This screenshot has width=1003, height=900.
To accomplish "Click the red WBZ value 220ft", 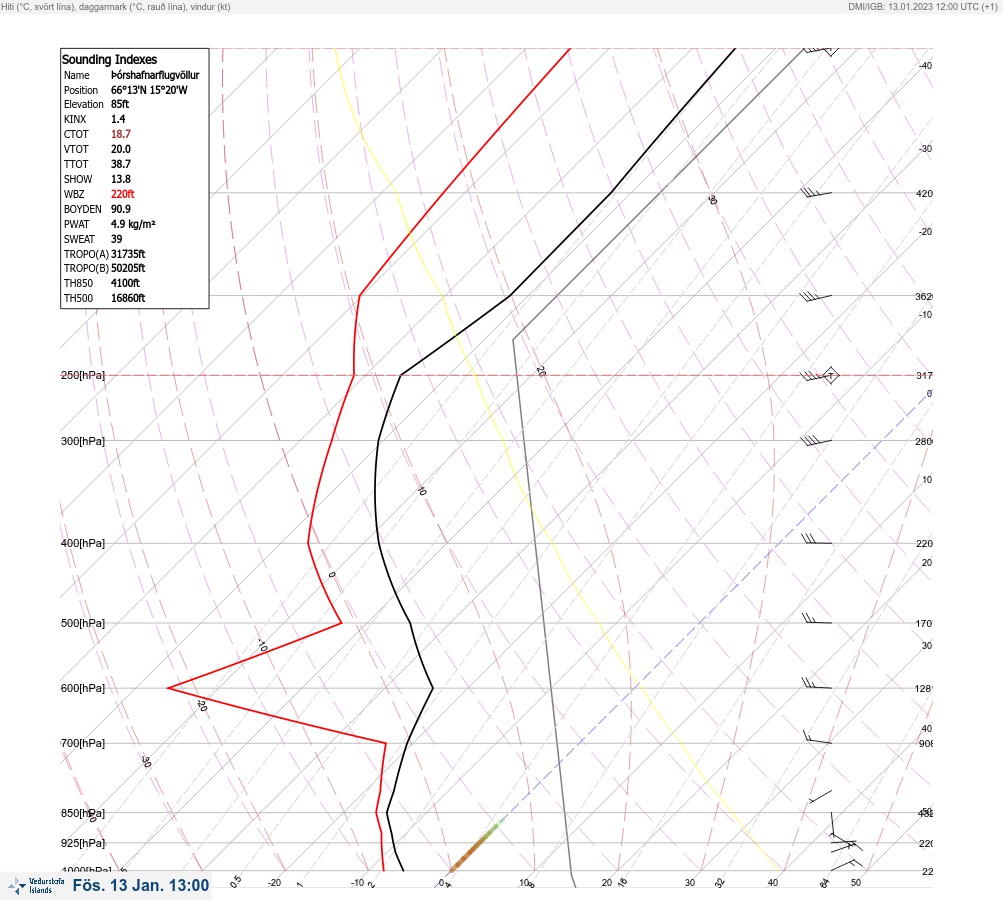I will [122, 194].
